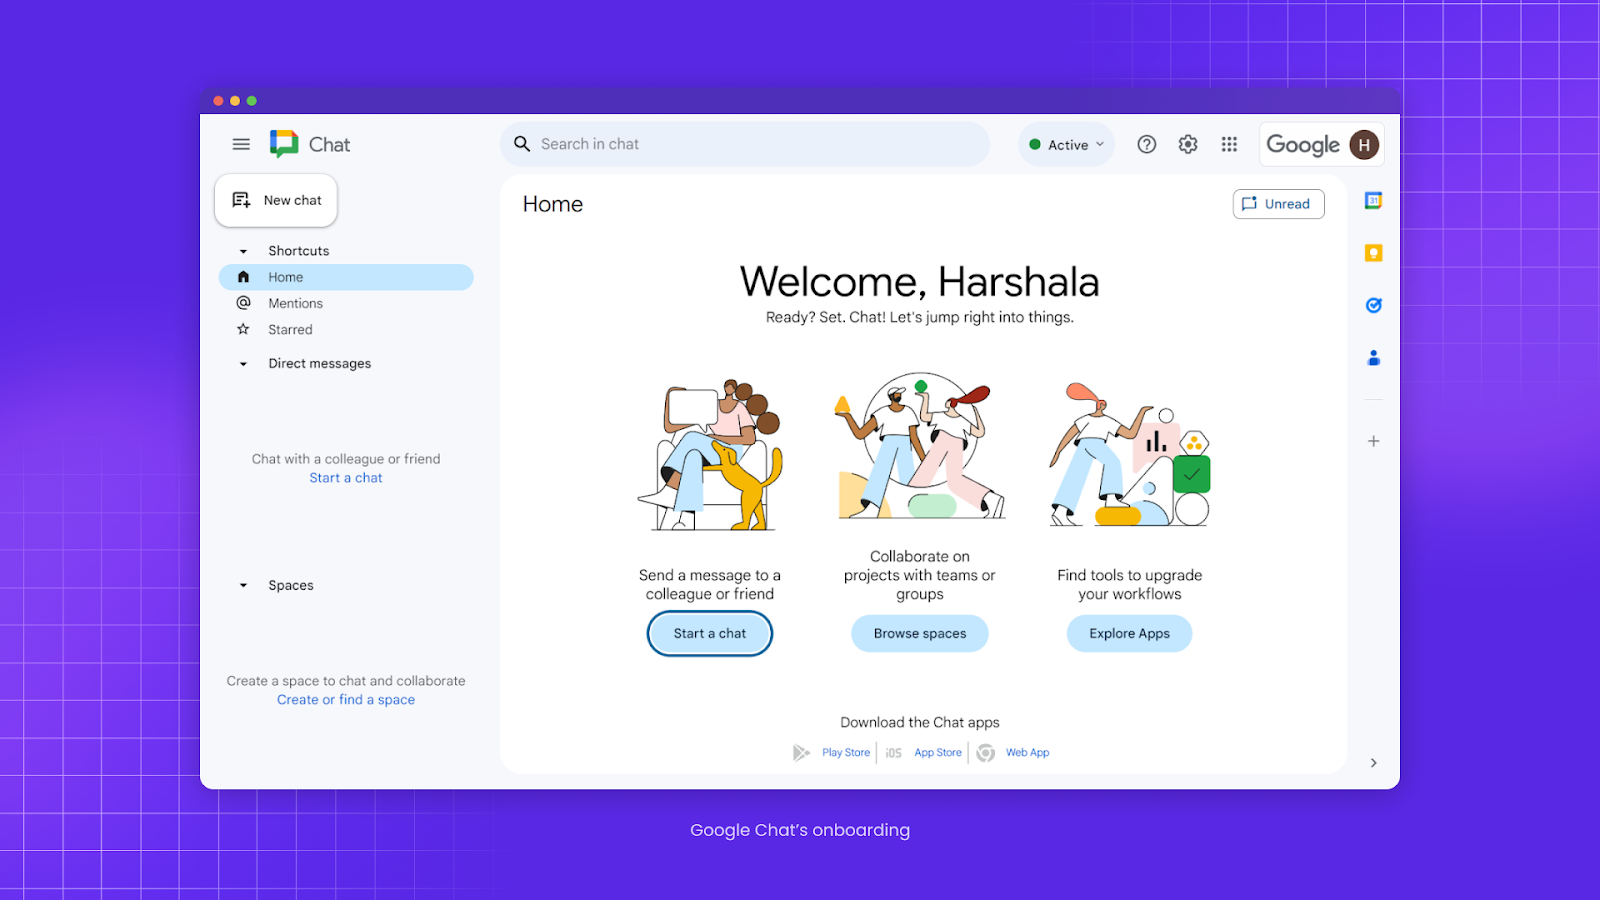Click the Search in chat field
This screenshot has width=1600, height=900.
pos(745,144)
